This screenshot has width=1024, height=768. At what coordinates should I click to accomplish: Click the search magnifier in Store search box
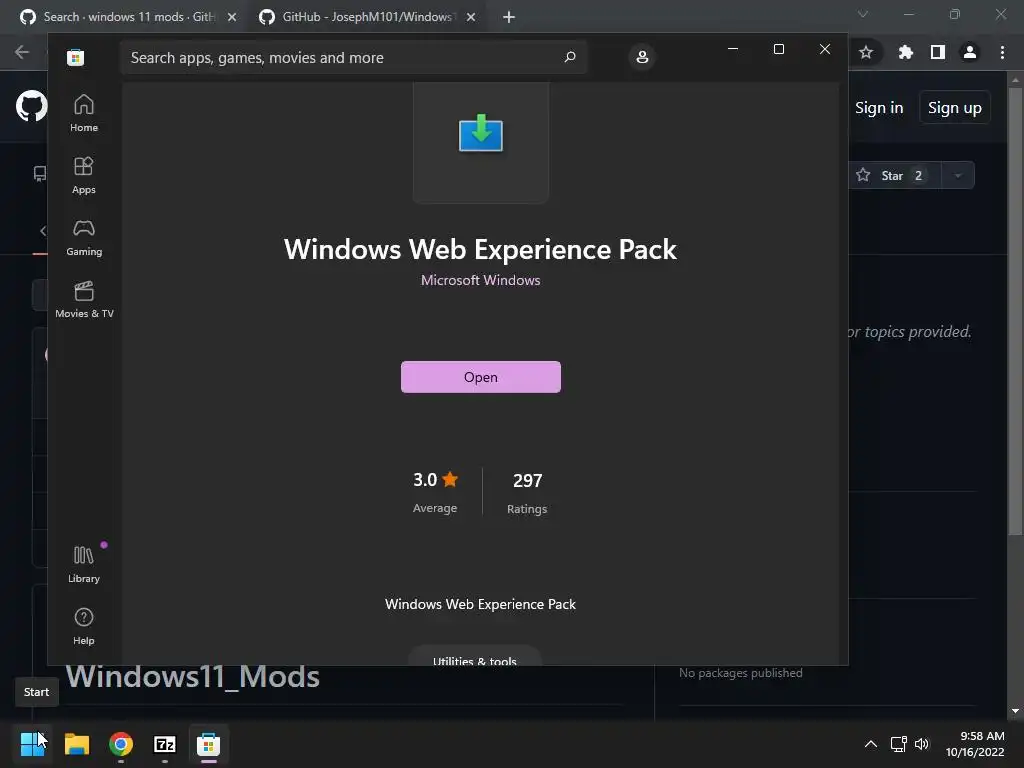tap(570, 57)
